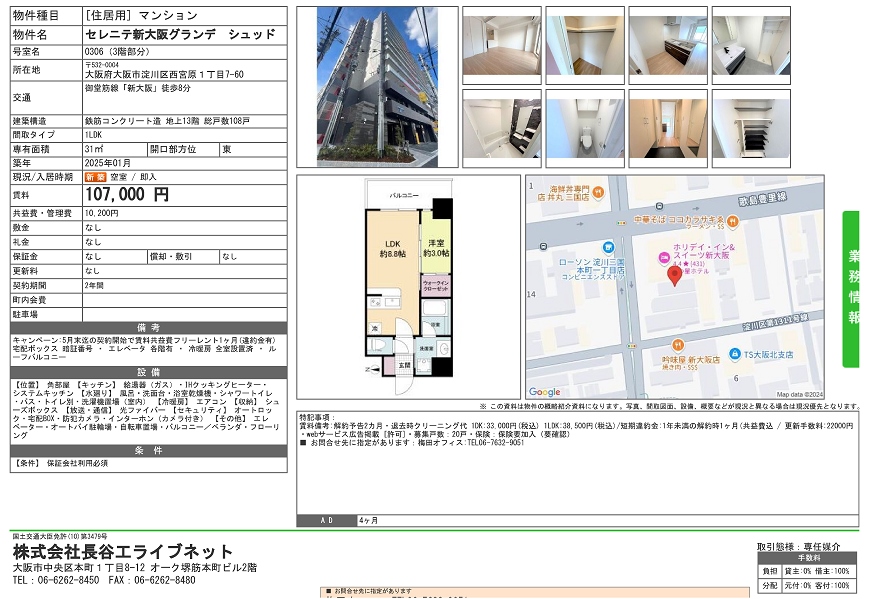View the empty living room photo

click(500, 46)
